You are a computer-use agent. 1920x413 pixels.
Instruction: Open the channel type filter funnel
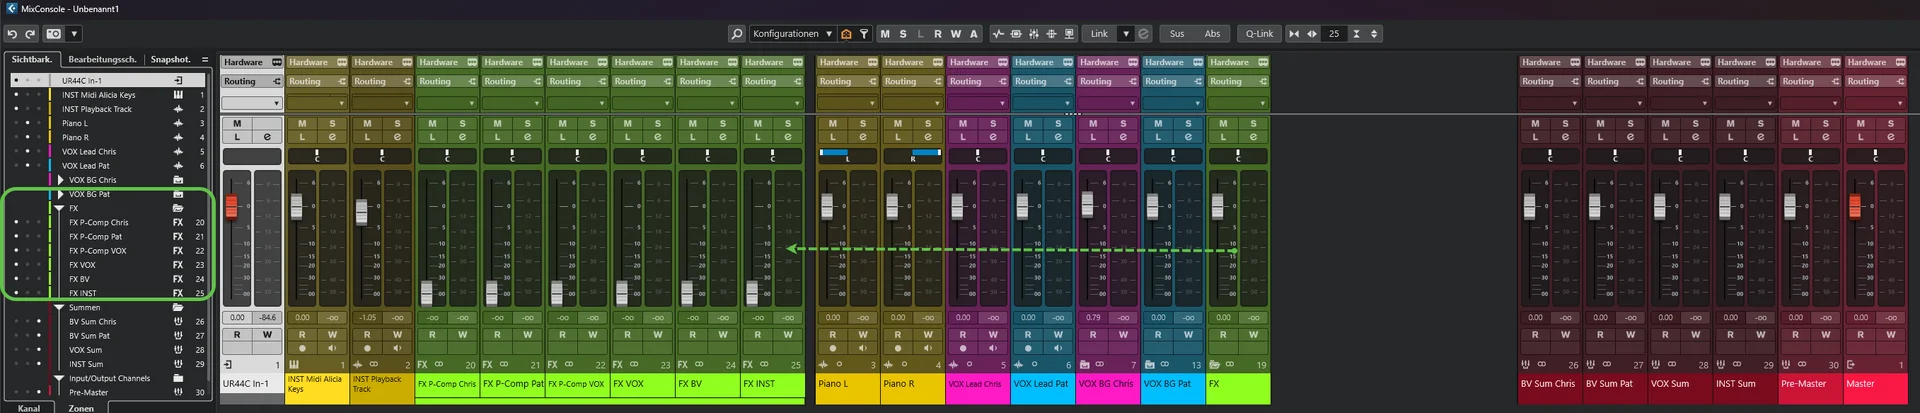coord(864,34)
